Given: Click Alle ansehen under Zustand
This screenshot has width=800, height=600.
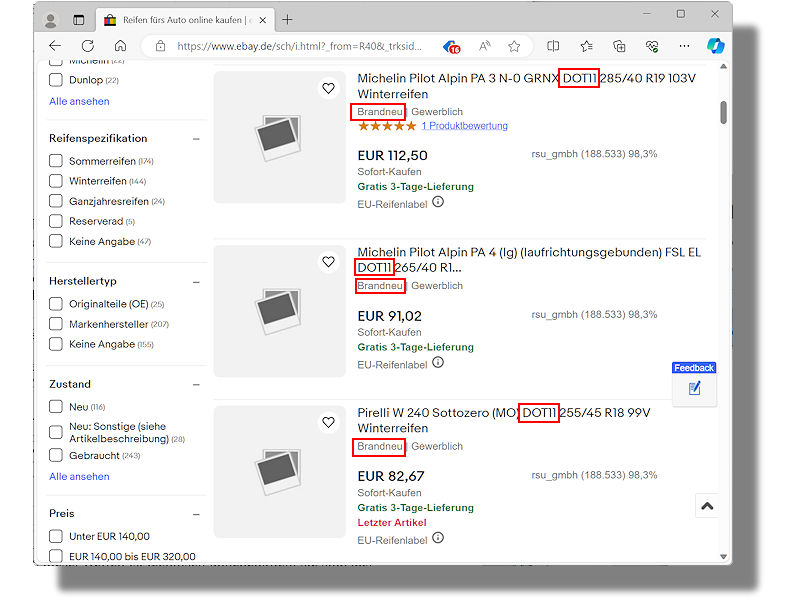Looking at the screenshot, I should click(79, 477).
